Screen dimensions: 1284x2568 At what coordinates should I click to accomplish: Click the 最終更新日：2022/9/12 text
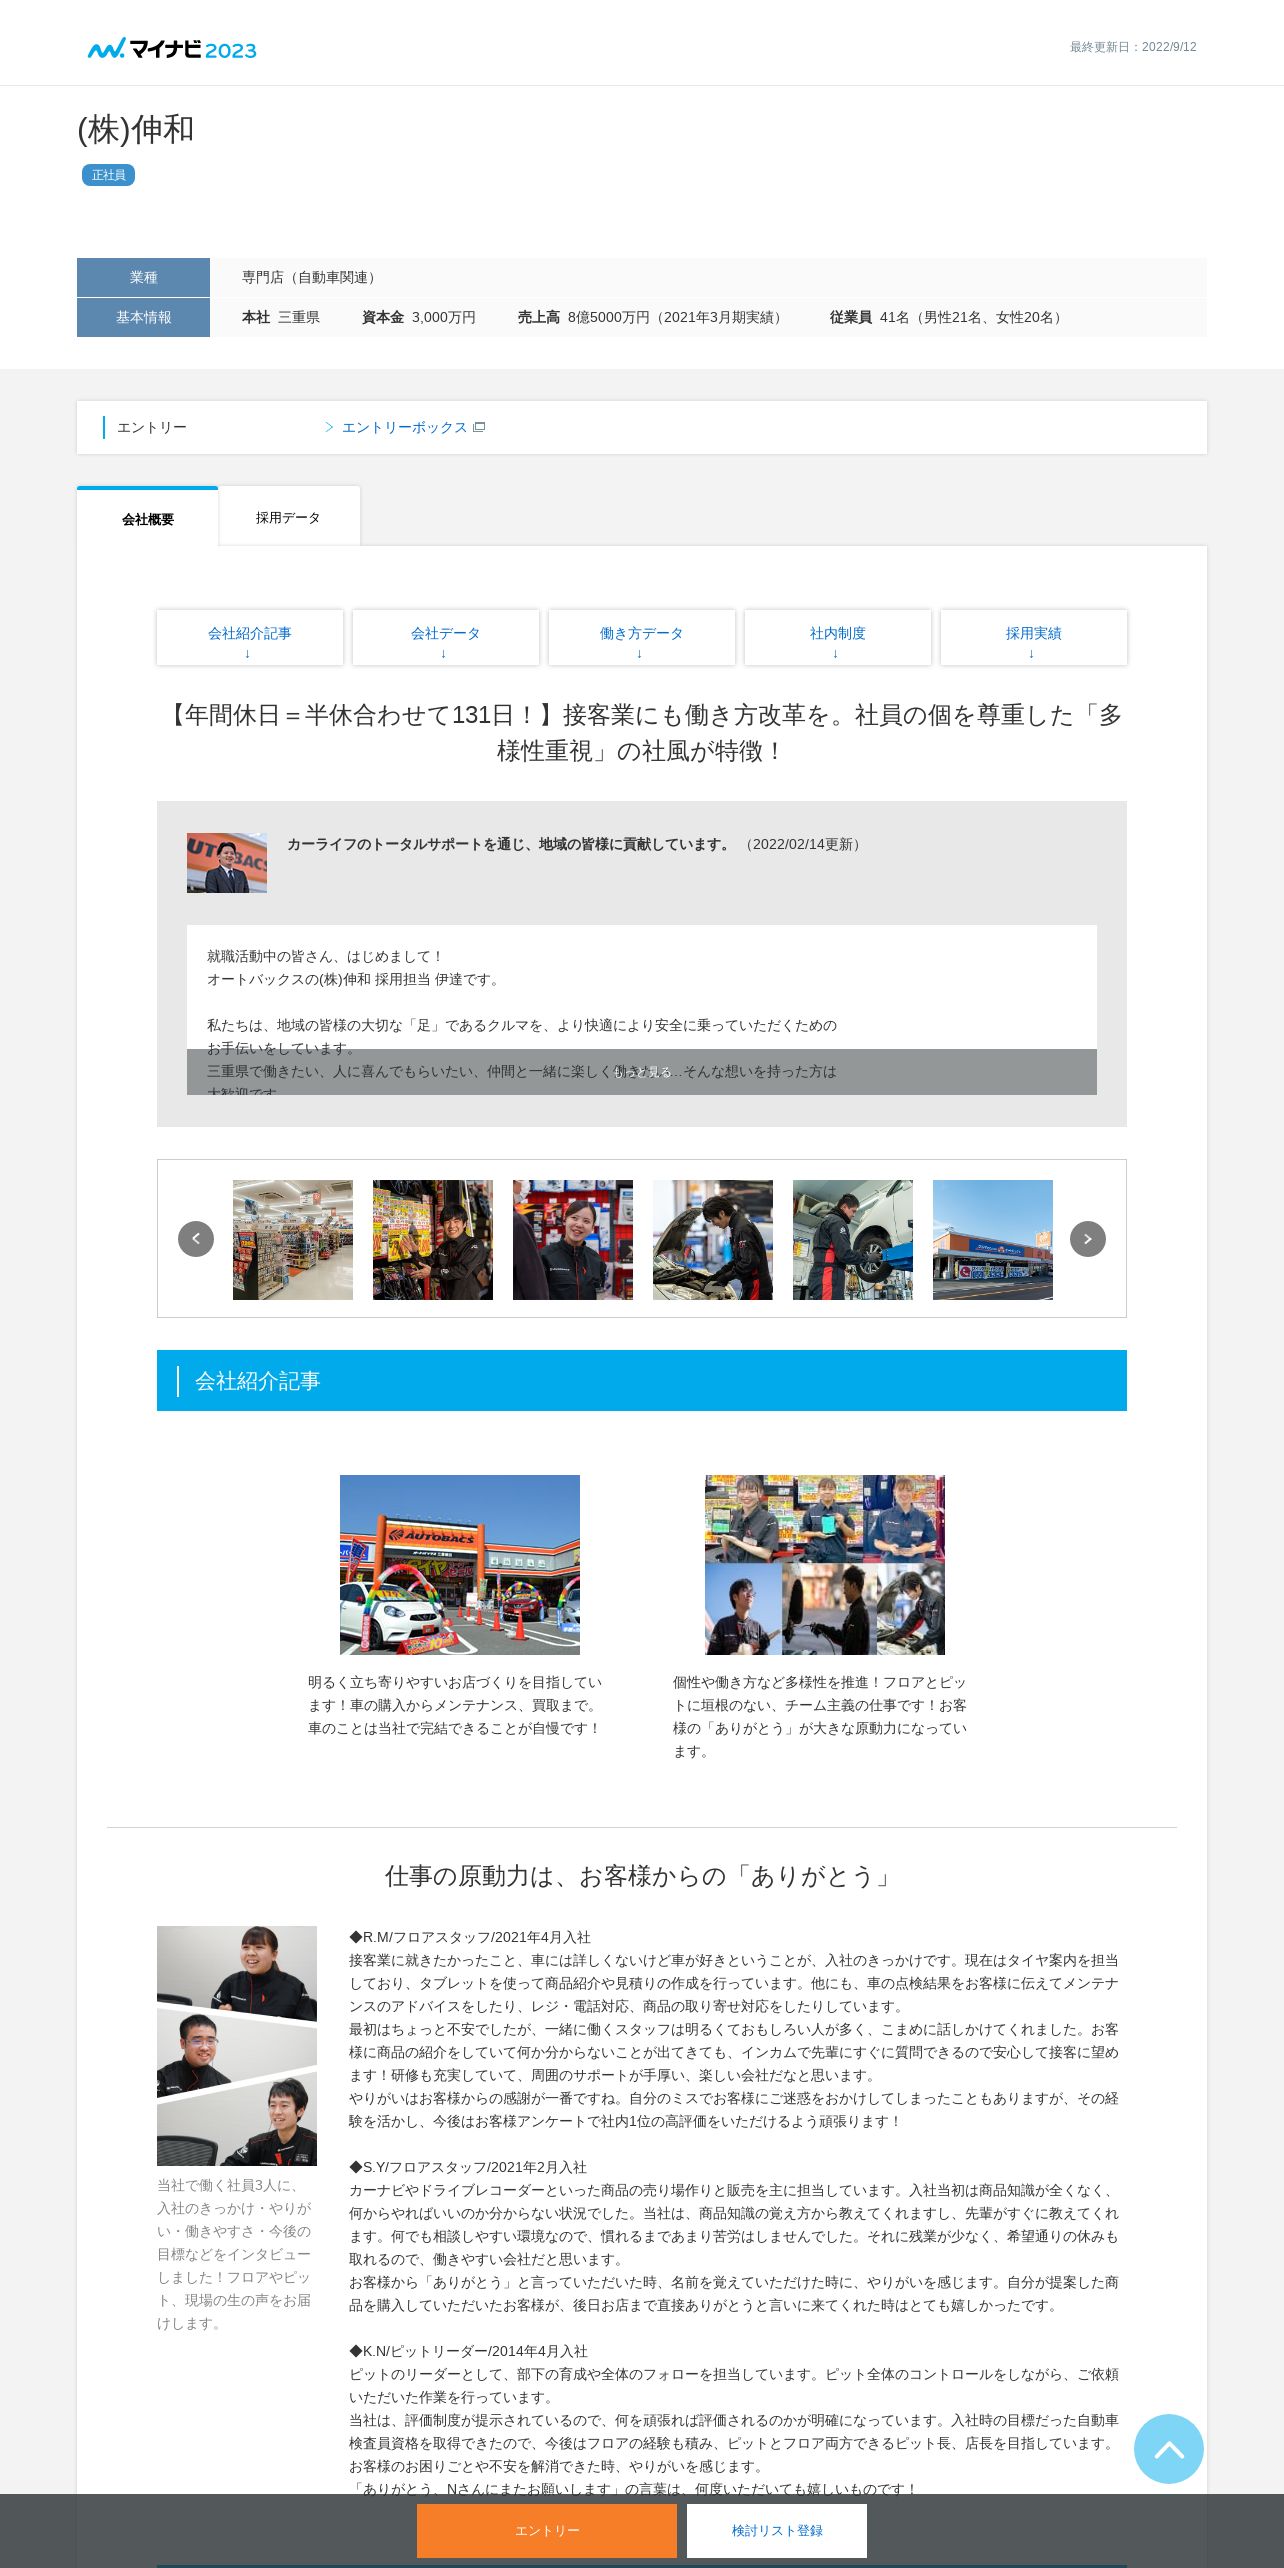point(1133,47)
